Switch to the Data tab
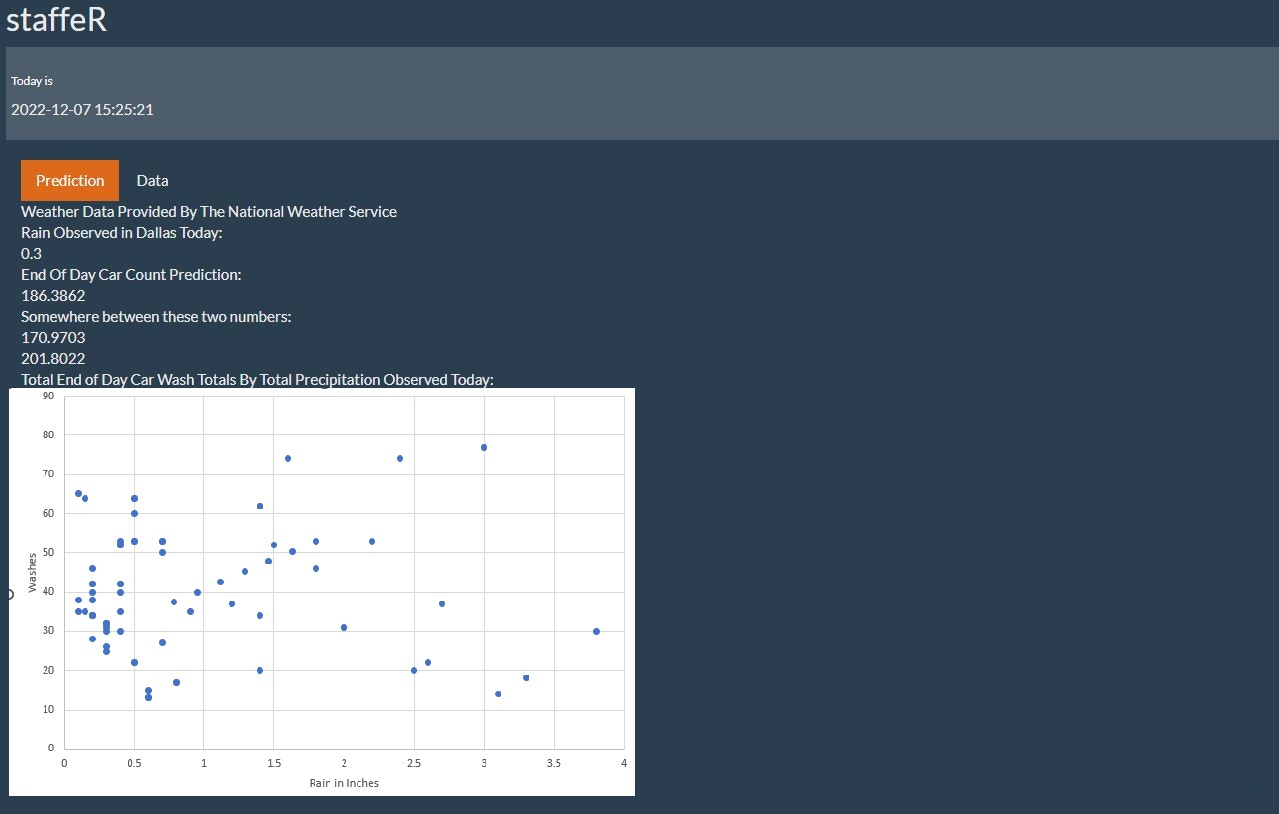The height and width of the screenshot is (814, 1279). tap(152, 180)
